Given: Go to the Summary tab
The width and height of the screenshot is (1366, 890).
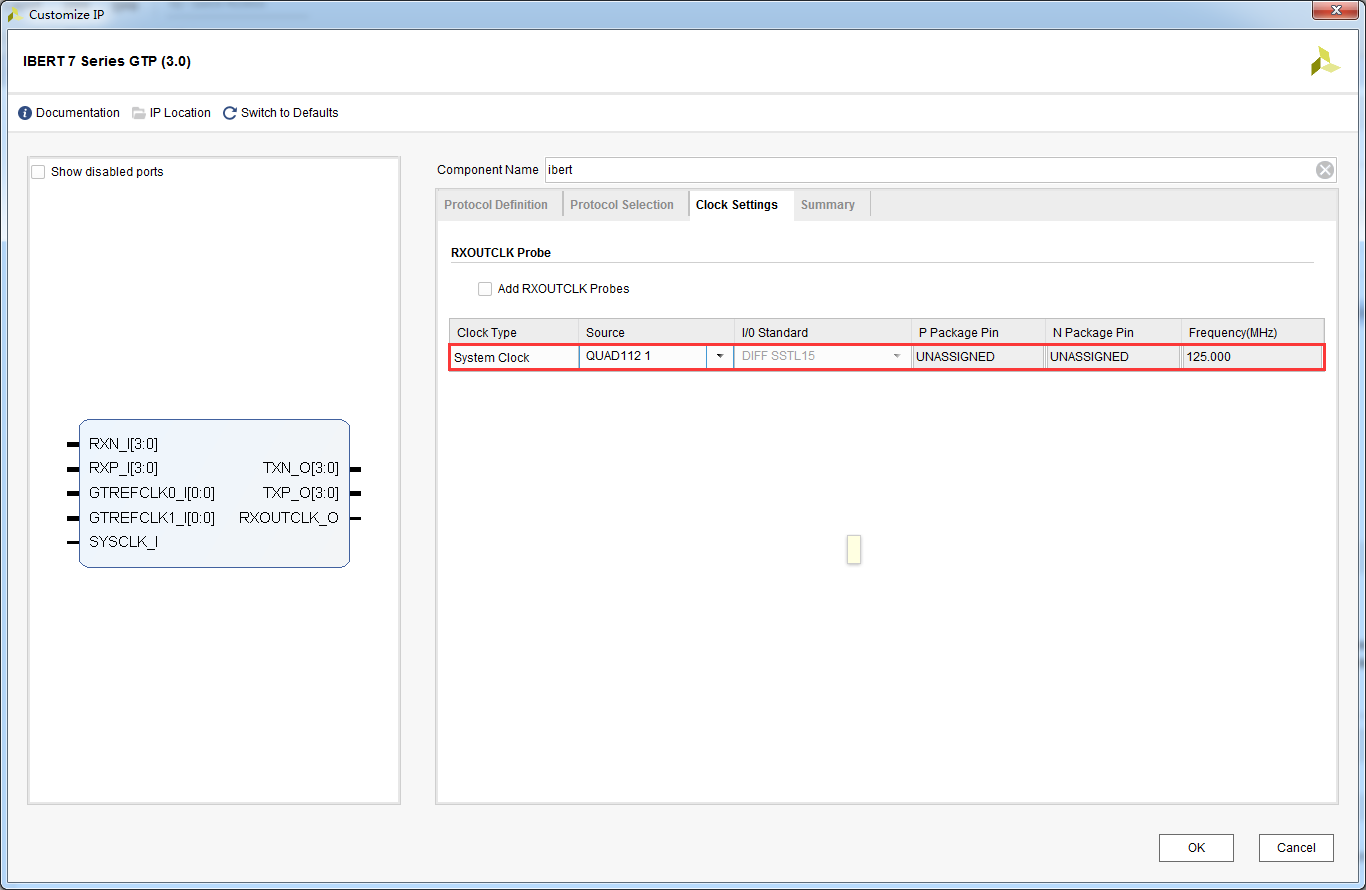Looking at the screenshot, I should 828,205.
